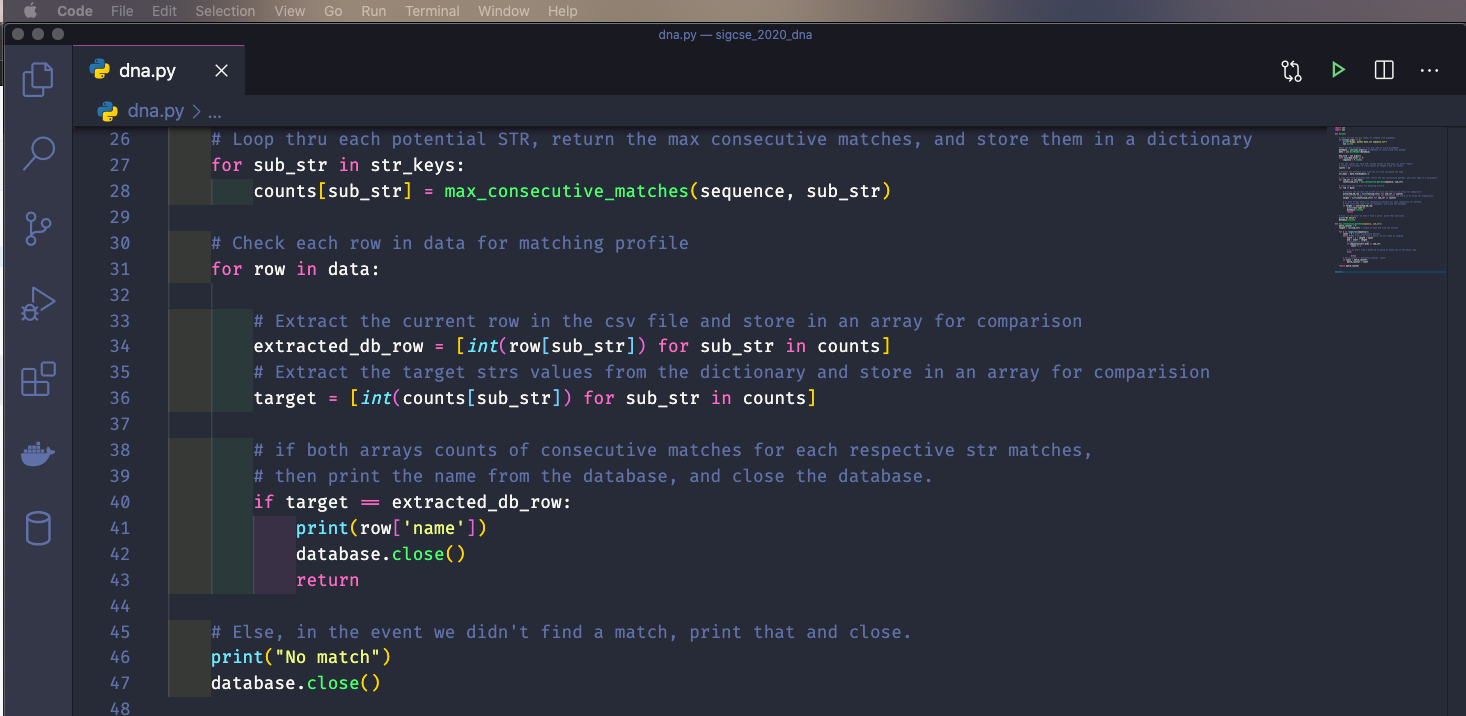Viewport: 1466px width, 716px height.
Task: Click extracted_db_row variable on line 34
Action: click(338, 346)
